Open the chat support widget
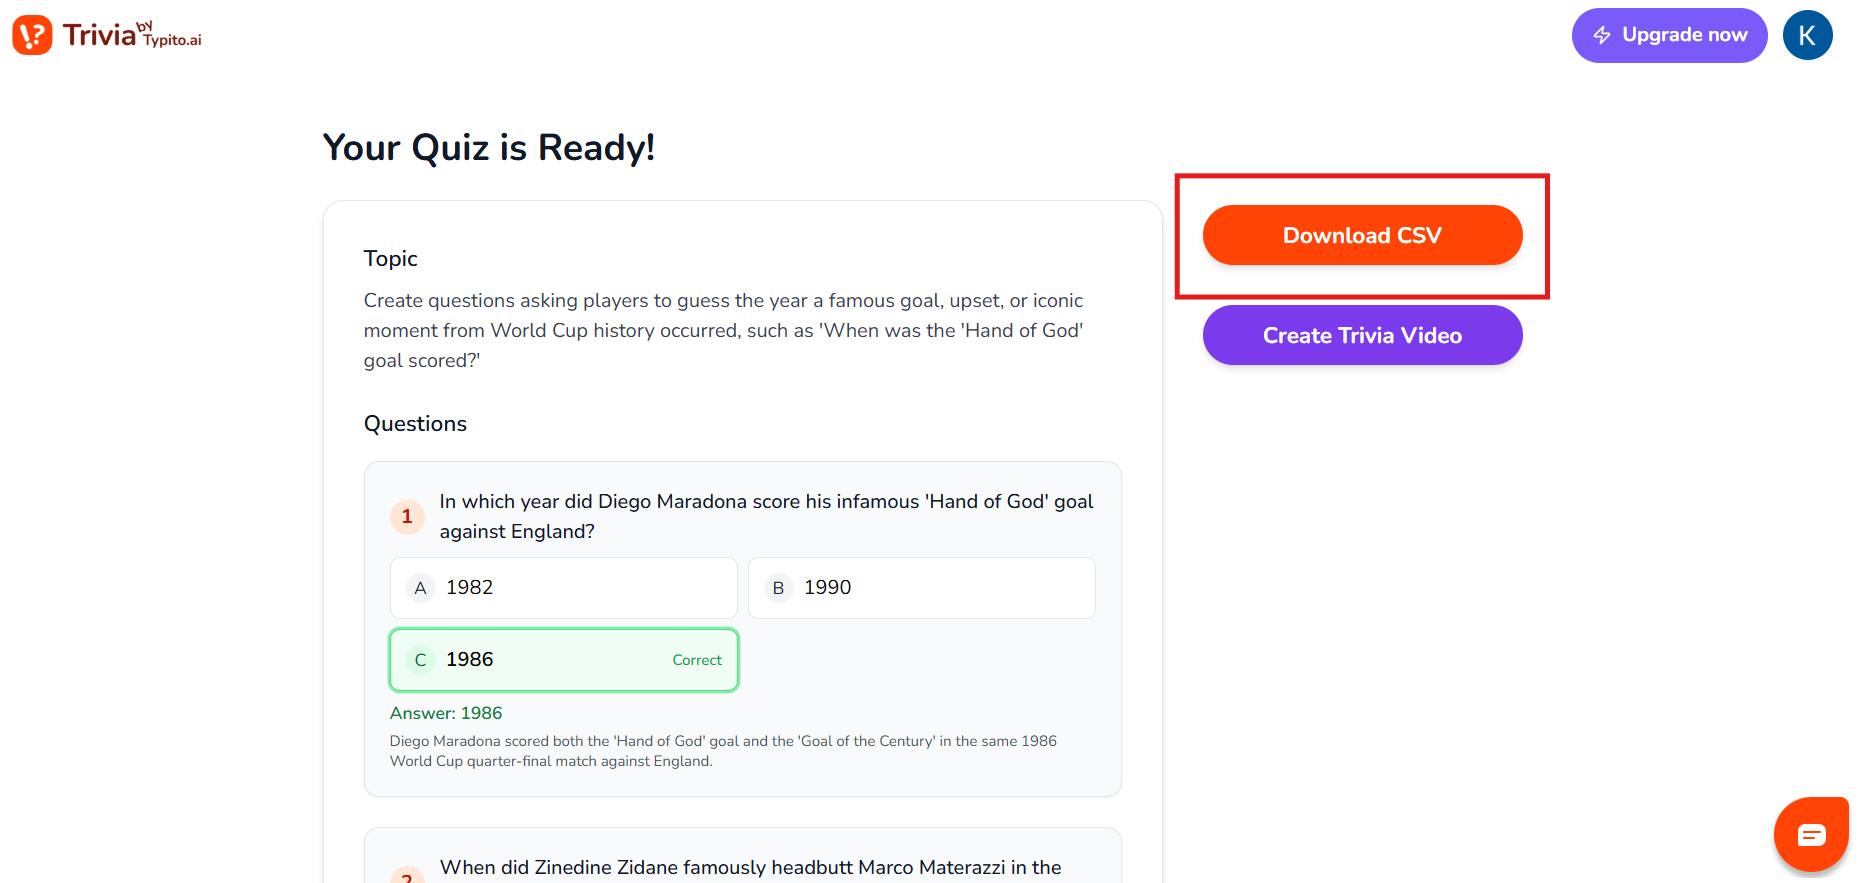Image resolution: width=1862 pixels, height=883 pixels. tap(1810, 834)
